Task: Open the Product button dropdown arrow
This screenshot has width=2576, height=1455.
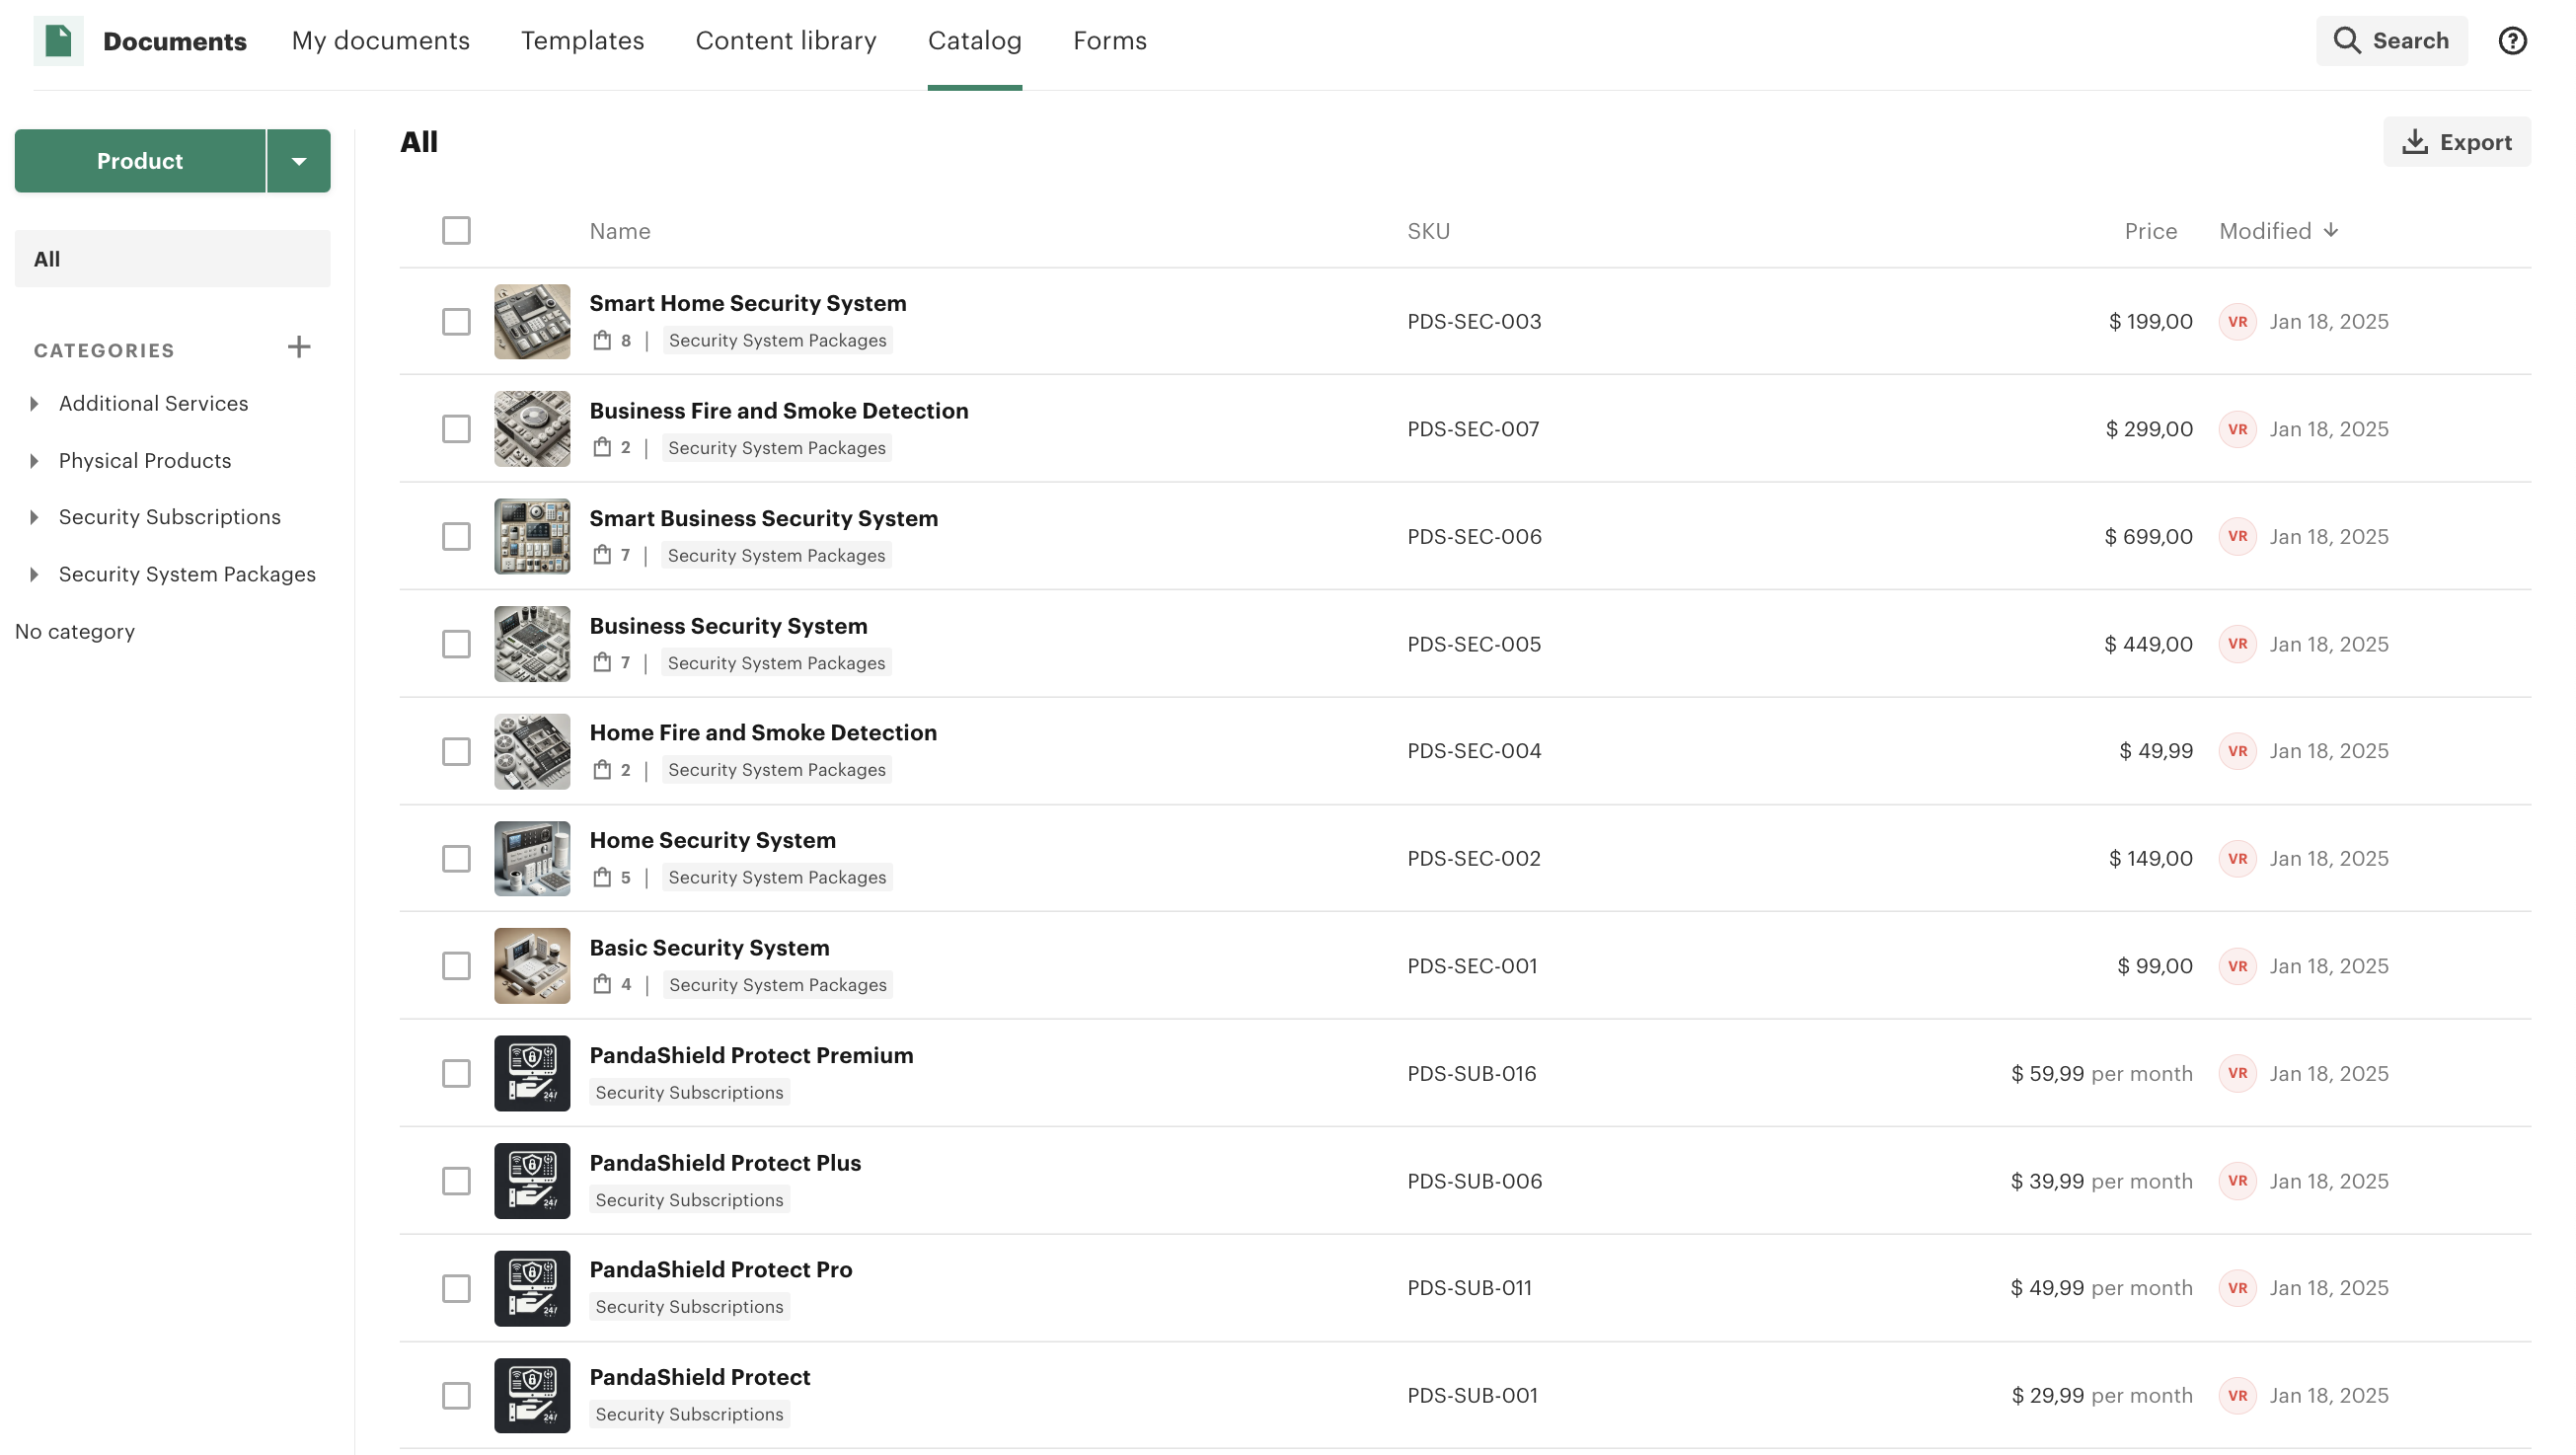Action: point(298,161)
